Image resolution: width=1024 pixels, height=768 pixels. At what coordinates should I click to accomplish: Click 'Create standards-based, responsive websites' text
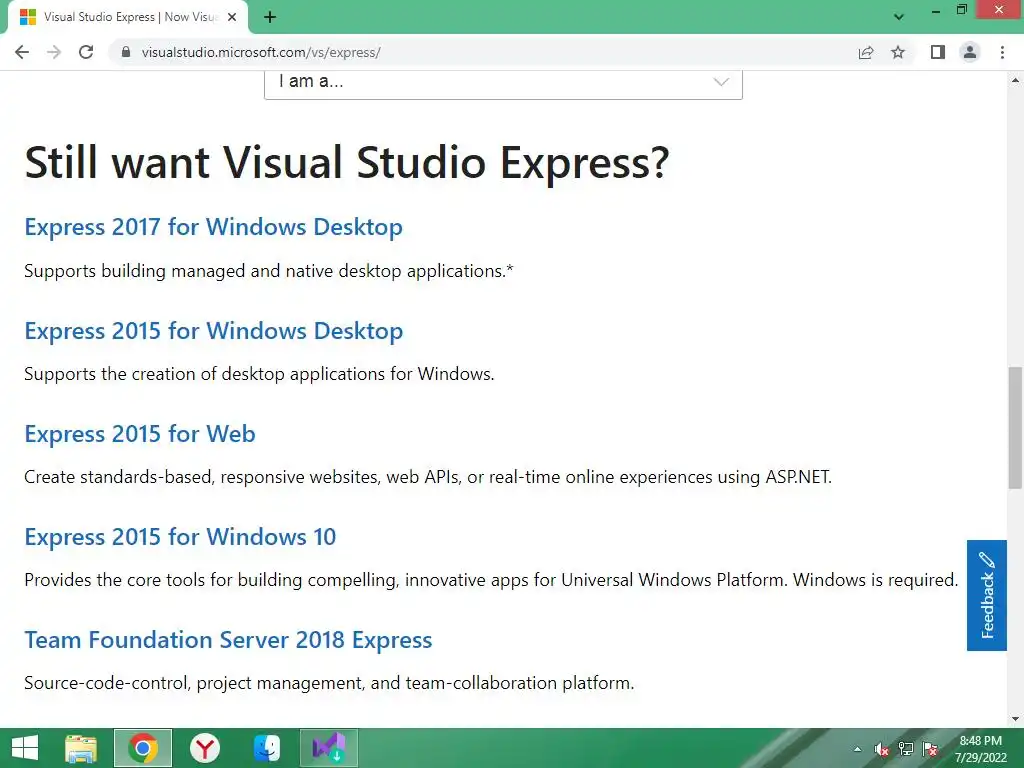428,477
